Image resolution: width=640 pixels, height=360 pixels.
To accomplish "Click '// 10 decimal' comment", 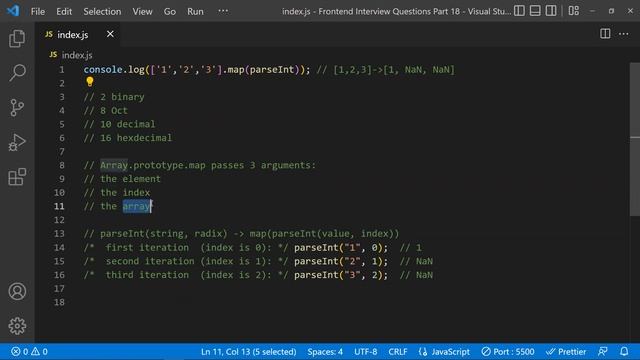I will click(x=119, y=124).
